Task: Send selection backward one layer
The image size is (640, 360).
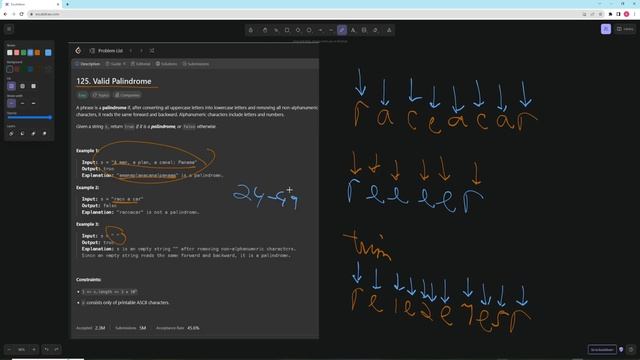Action: [x=22, y=133]
